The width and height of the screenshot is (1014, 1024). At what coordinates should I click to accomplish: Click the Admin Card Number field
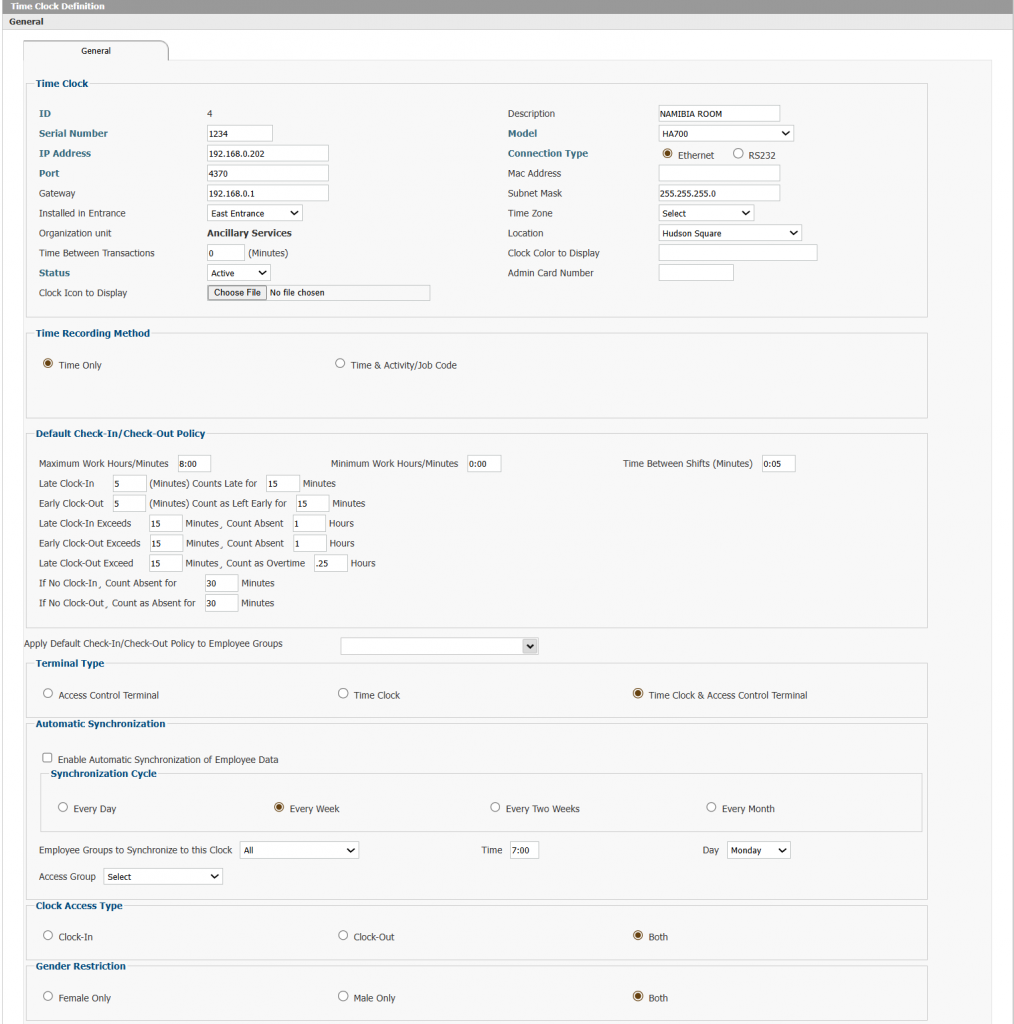pos(696,273)
